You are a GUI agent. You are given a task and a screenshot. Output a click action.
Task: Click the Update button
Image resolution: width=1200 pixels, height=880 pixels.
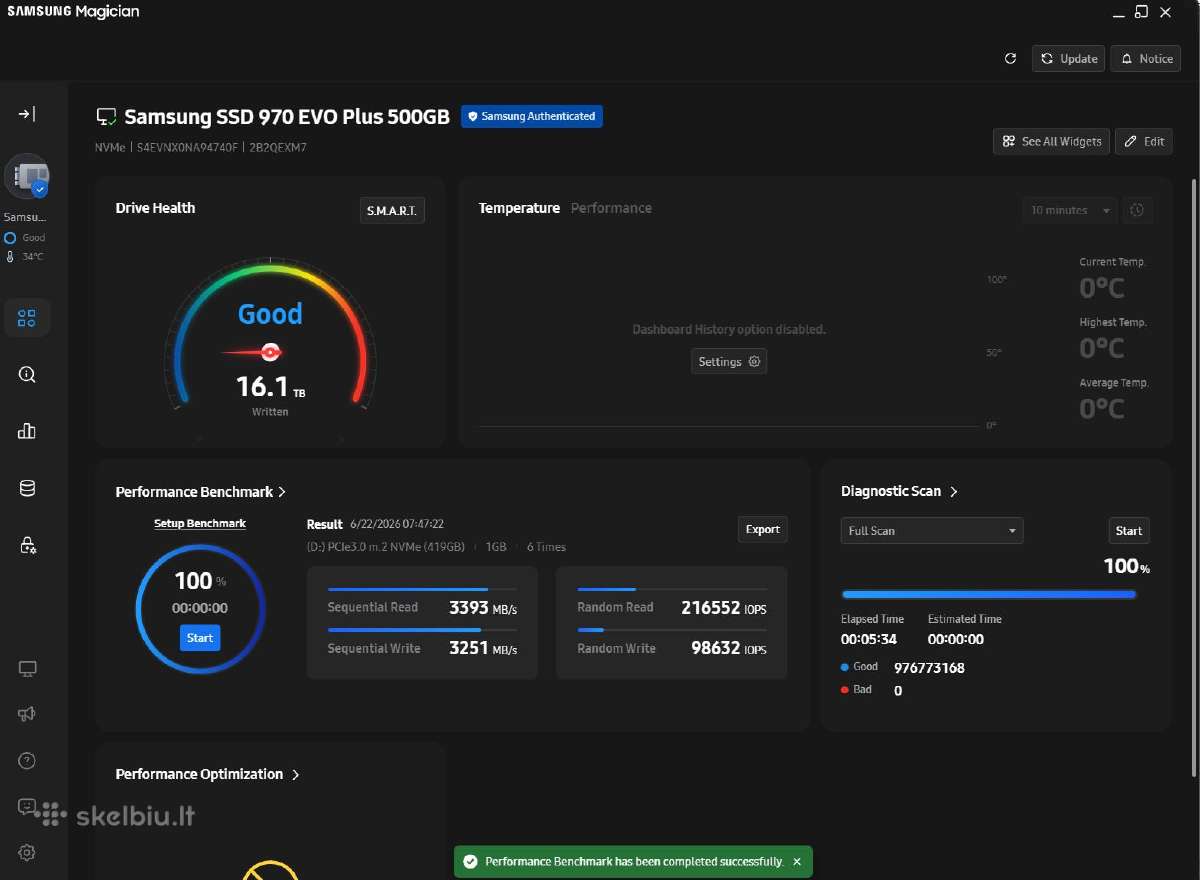click(1068, 59)
